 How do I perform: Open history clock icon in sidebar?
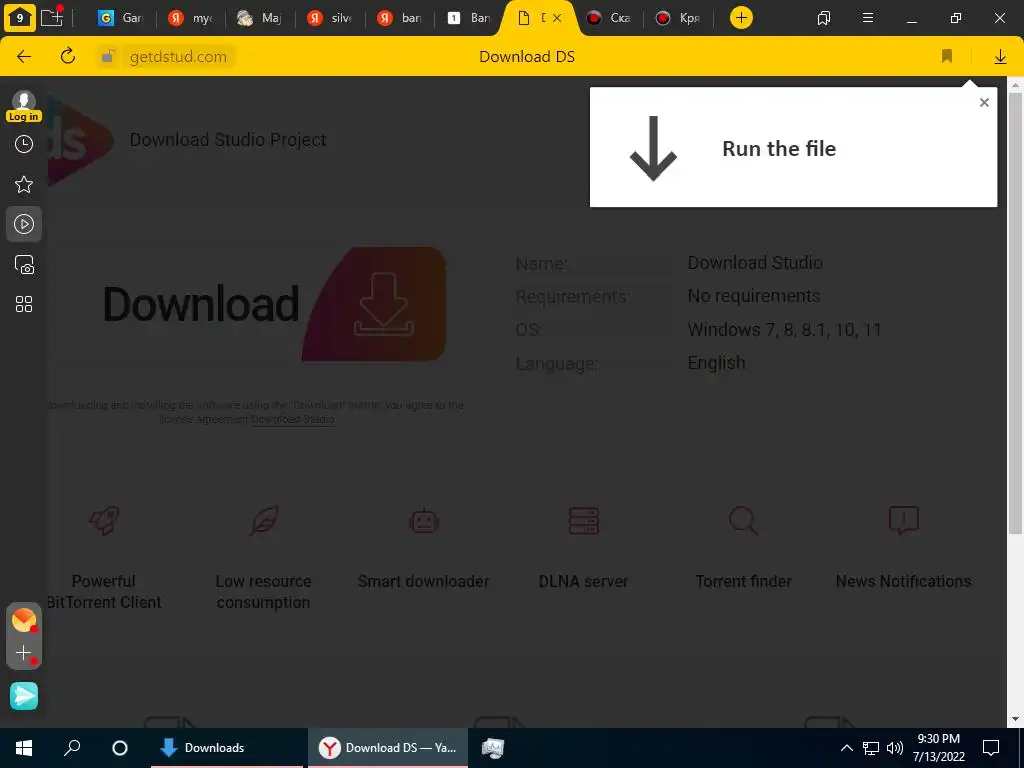tap(24, 144)
